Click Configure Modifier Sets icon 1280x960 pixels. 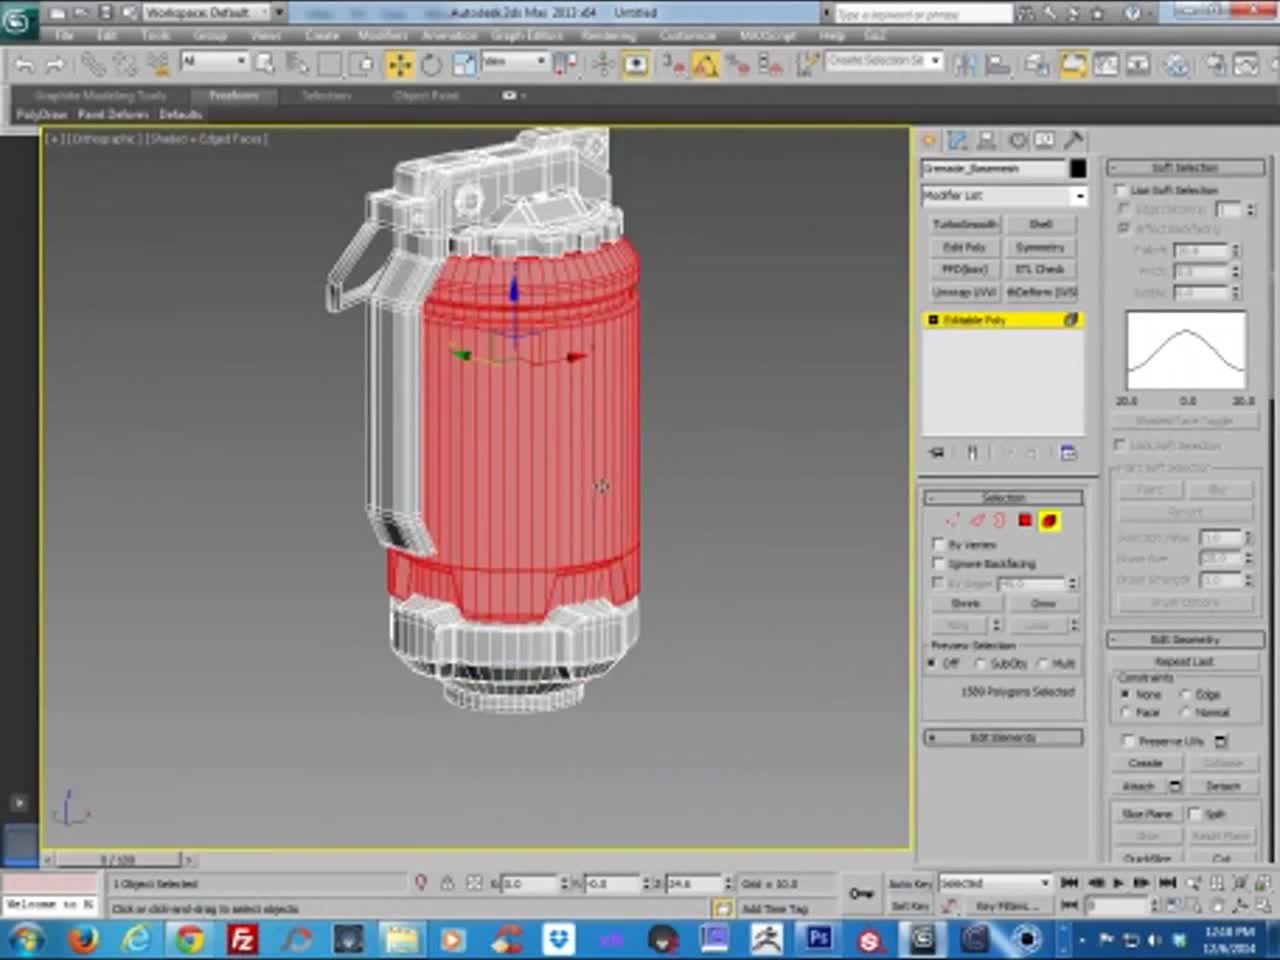pyautogui.click(x=1068, y=453)
